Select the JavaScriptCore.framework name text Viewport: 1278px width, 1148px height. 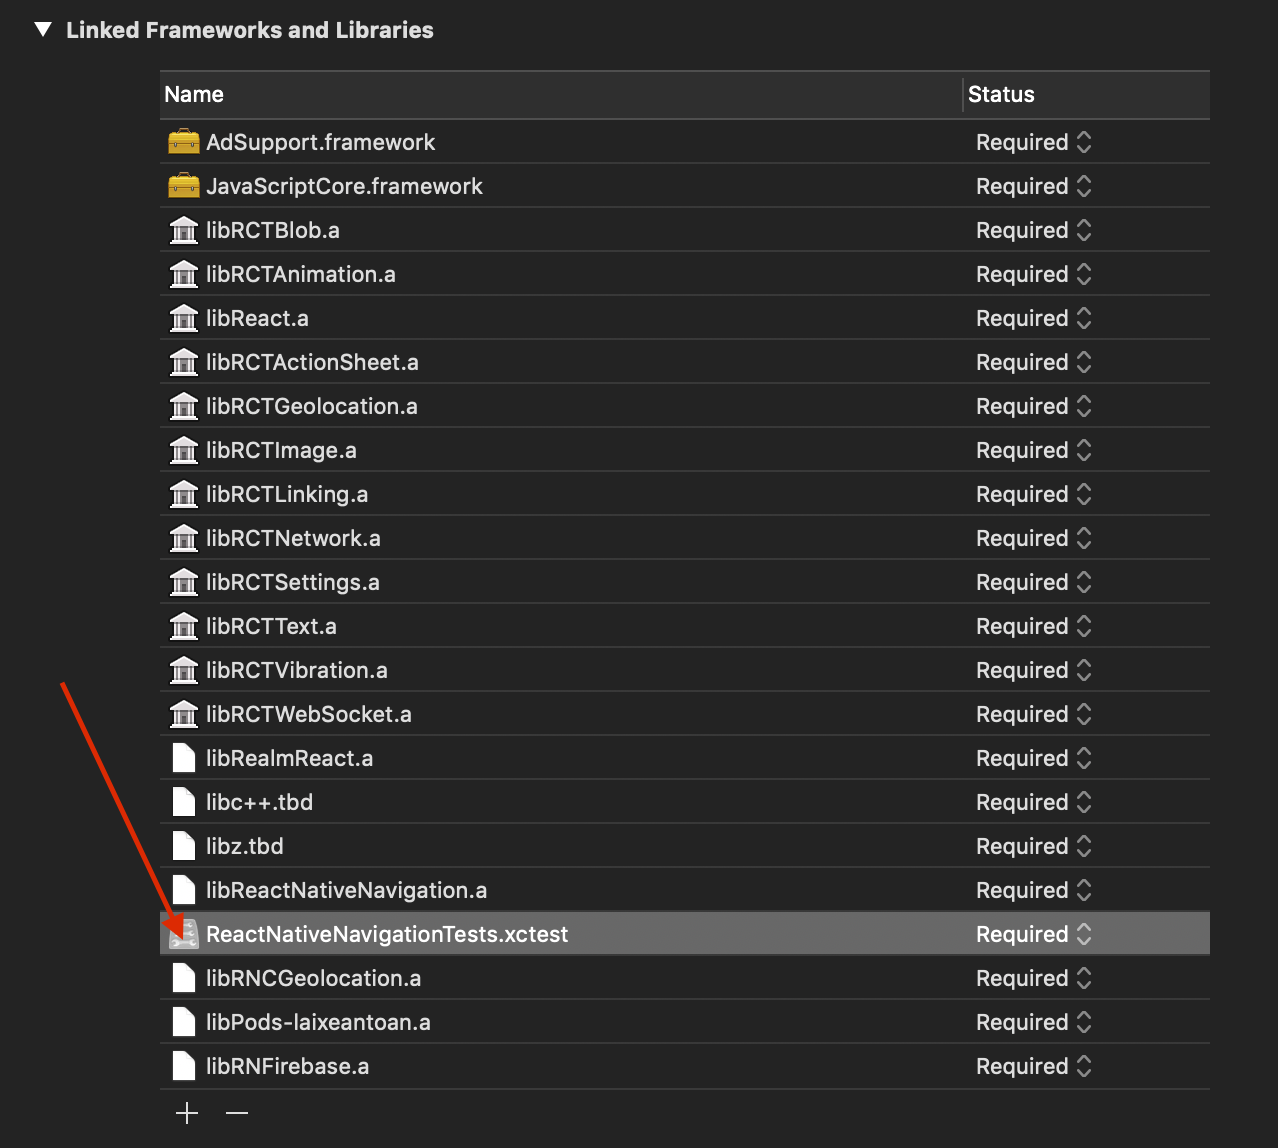344,186
